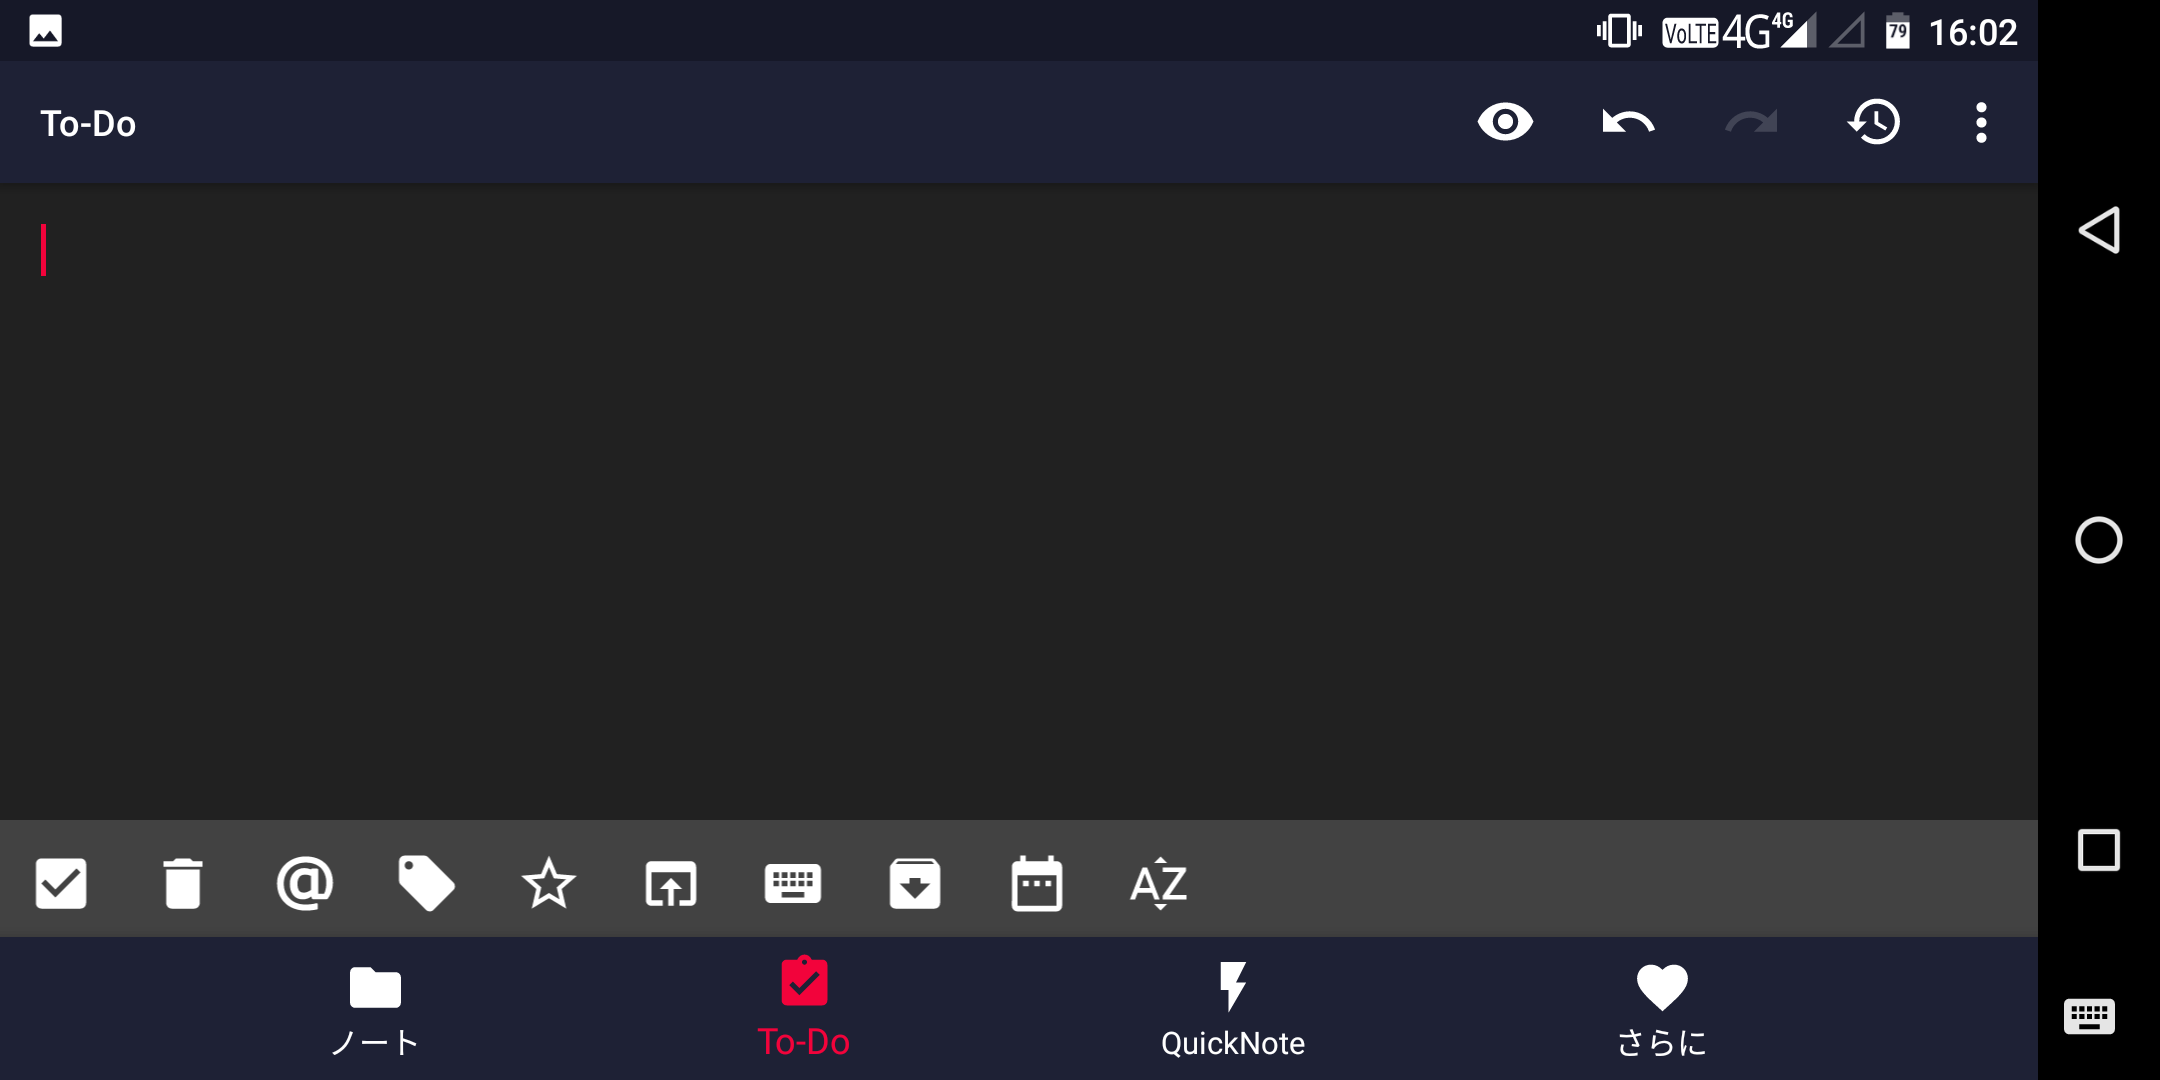Insert context with @ icon
This screenshot has height=1080, width=2160.
point(304,883)
